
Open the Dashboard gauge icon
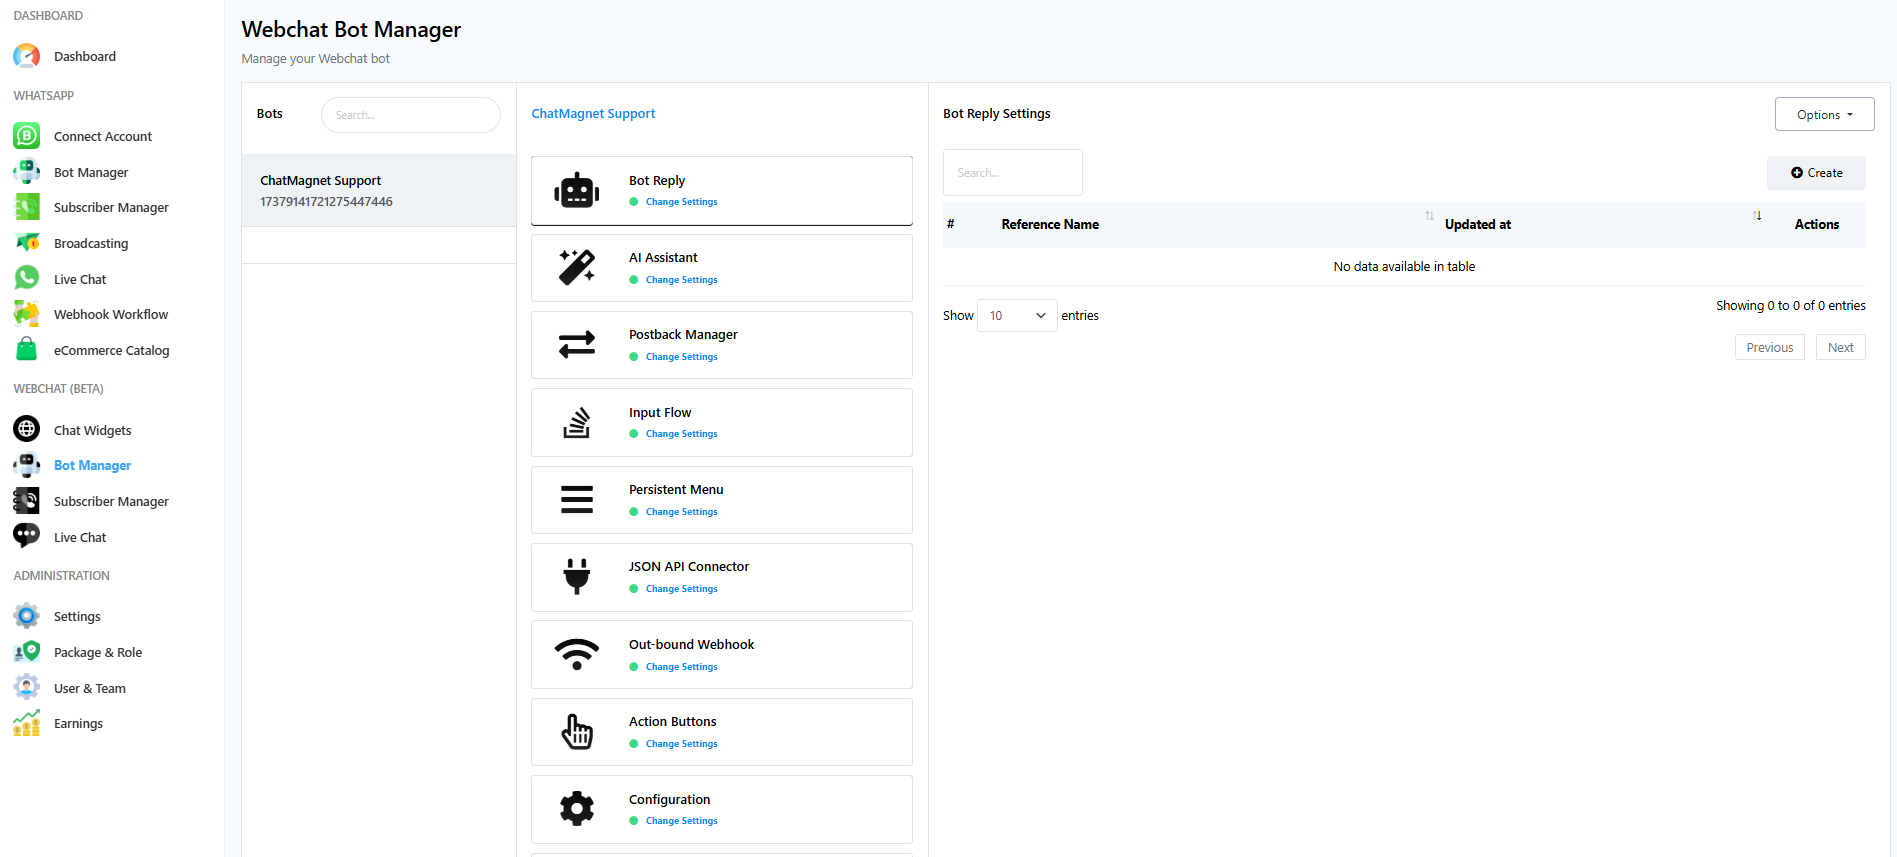click(27, 56)
